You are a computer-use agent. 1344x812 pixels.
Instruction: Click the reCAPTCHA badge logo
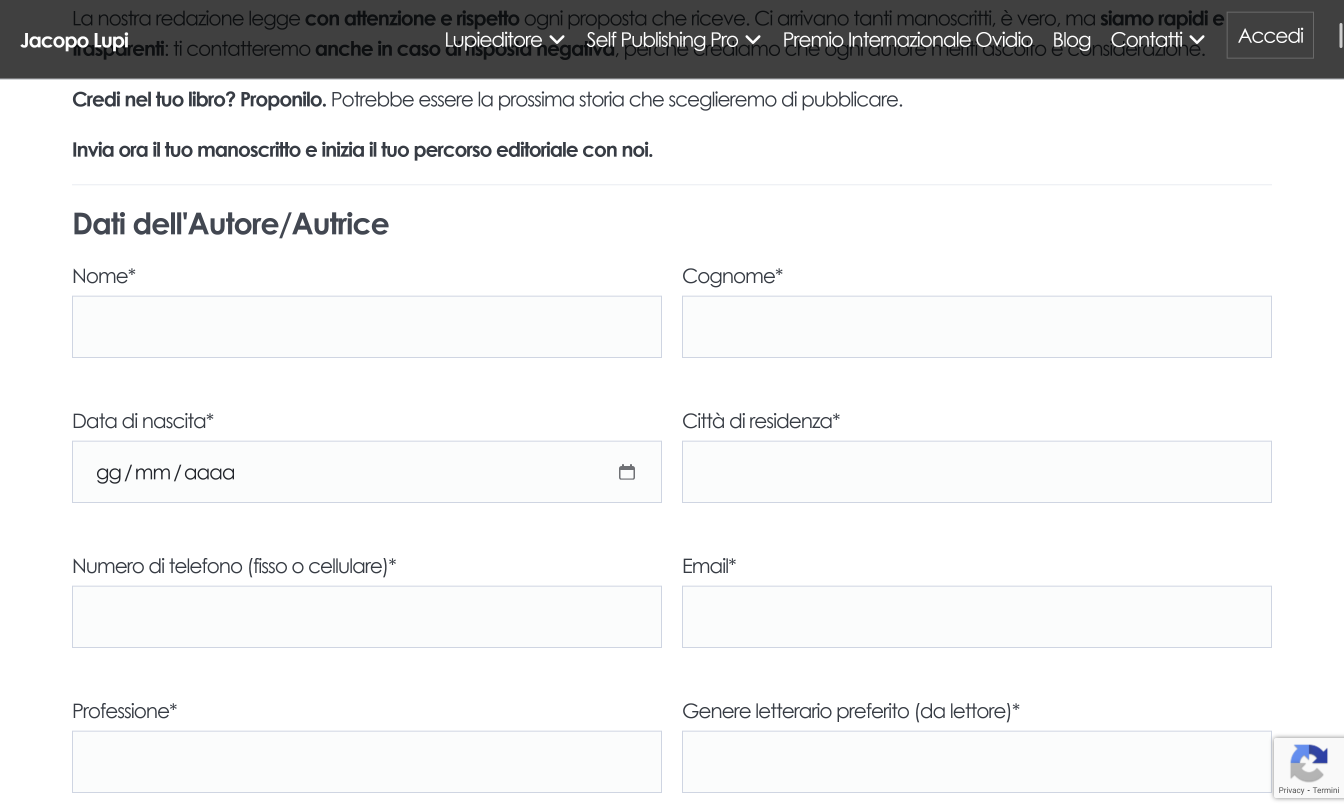[1308, 766]
